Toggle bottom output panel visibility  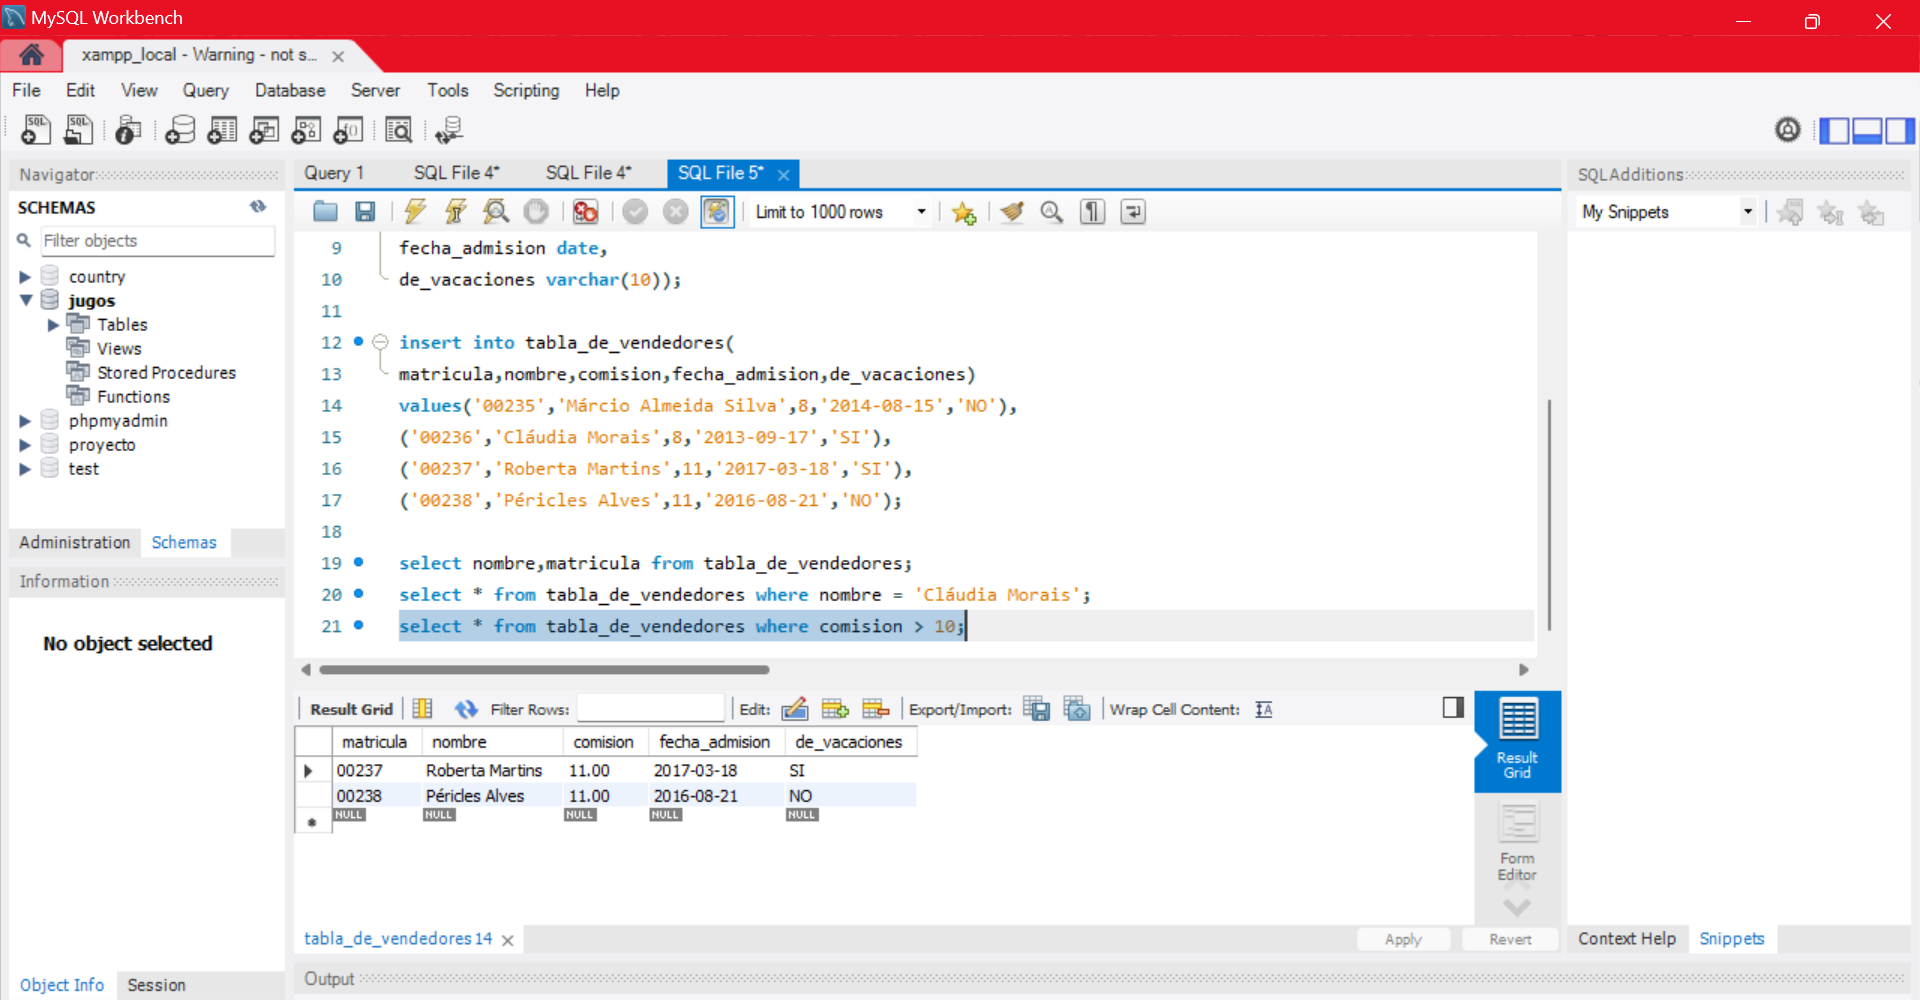coord(1867,130)
